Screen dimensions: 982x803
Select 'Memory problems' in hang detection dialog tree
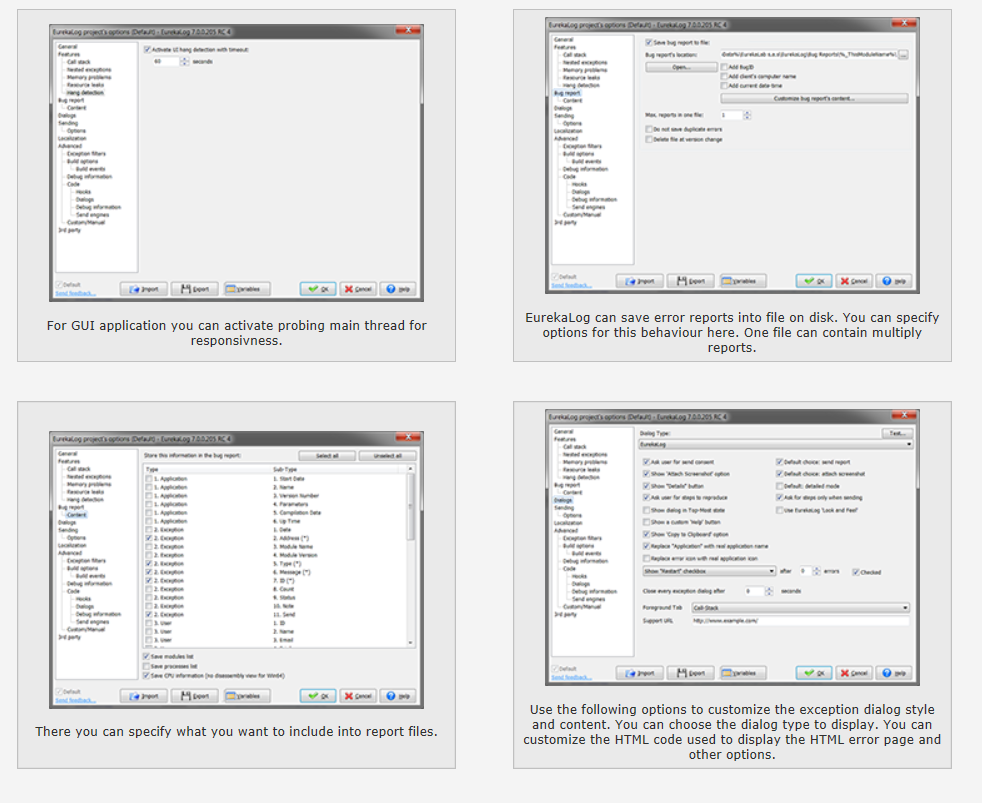pos(89,77)
